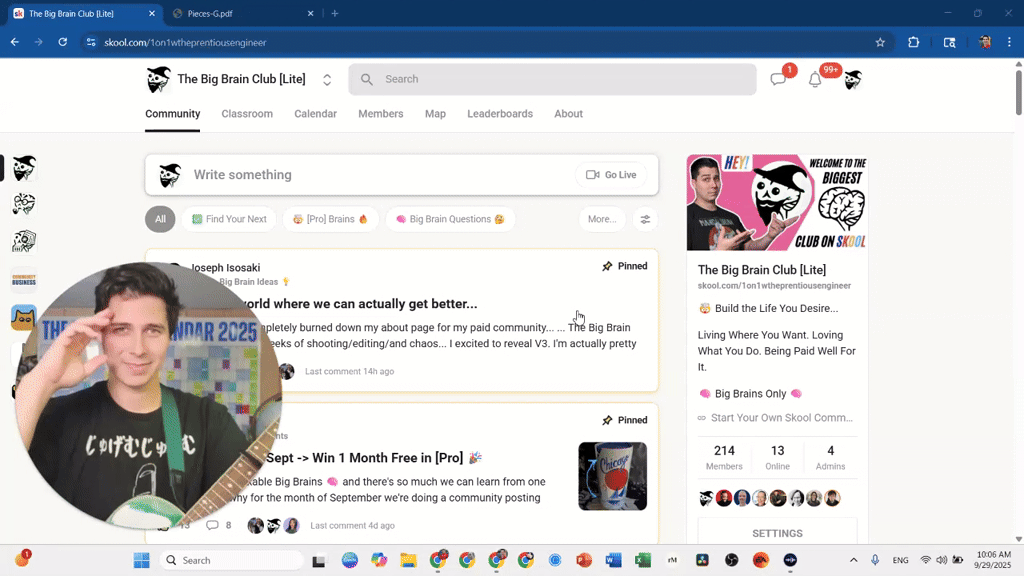The width and height of the screenshot is (1024, 576).
Task: Open File Explorer from taskbar
Action: point(408,560)
